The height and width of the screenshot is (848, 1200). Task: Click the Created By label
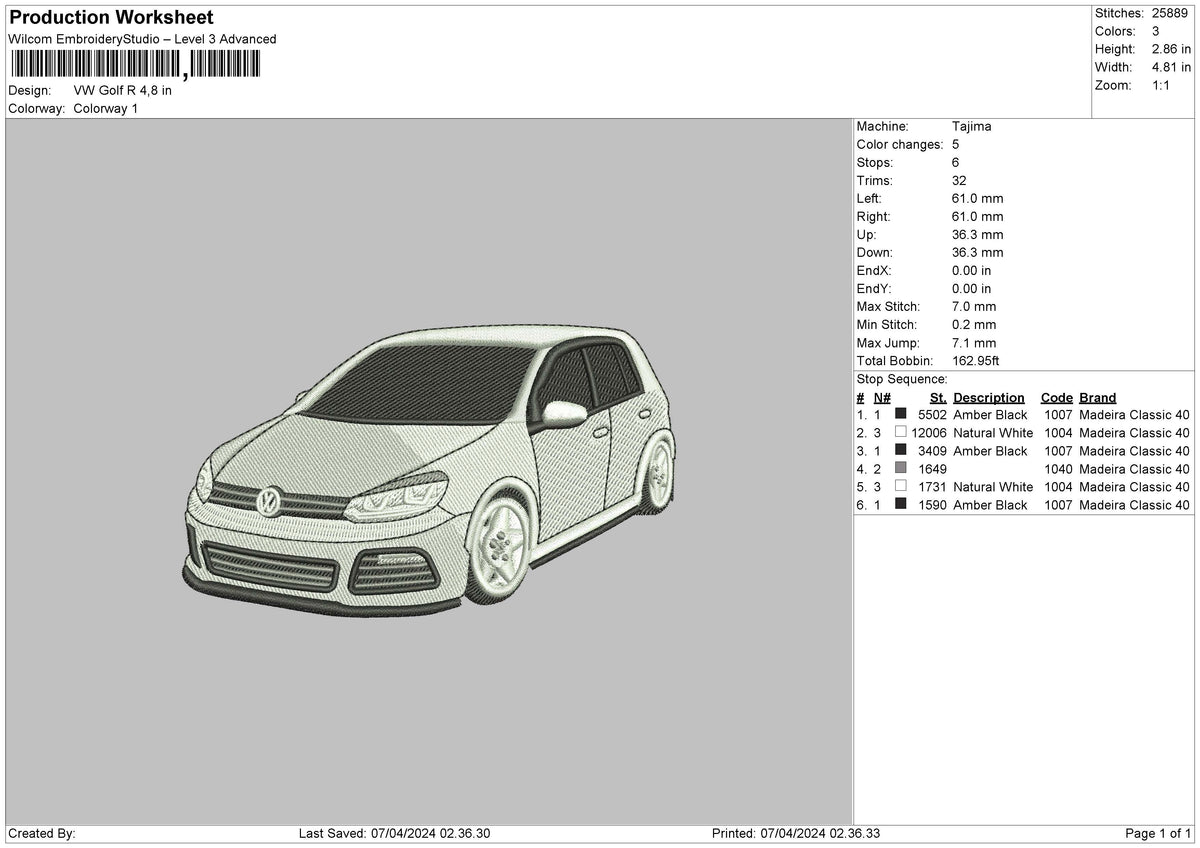42,834
